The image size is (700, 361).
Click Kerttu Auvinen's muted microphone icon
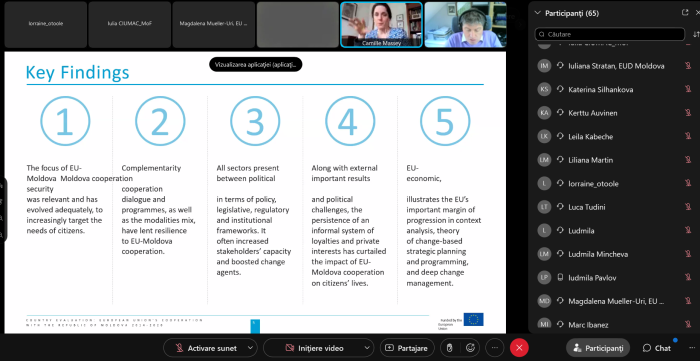688,113
